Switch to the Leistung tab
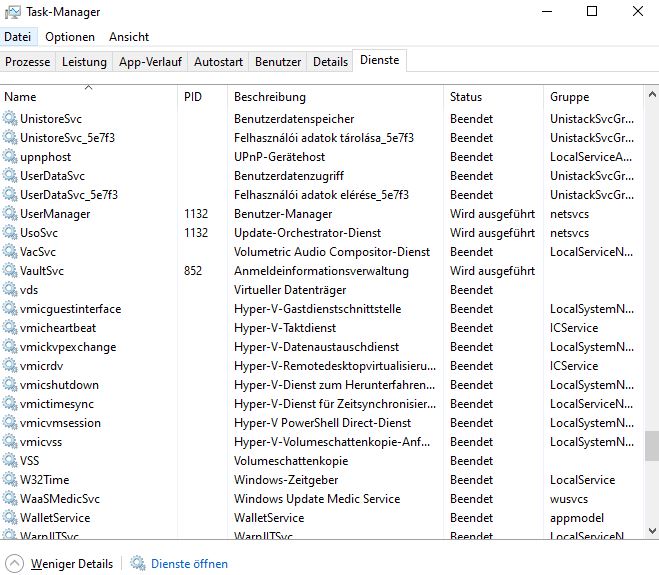Screen dimensions: 659x575 tap(84, 62)
